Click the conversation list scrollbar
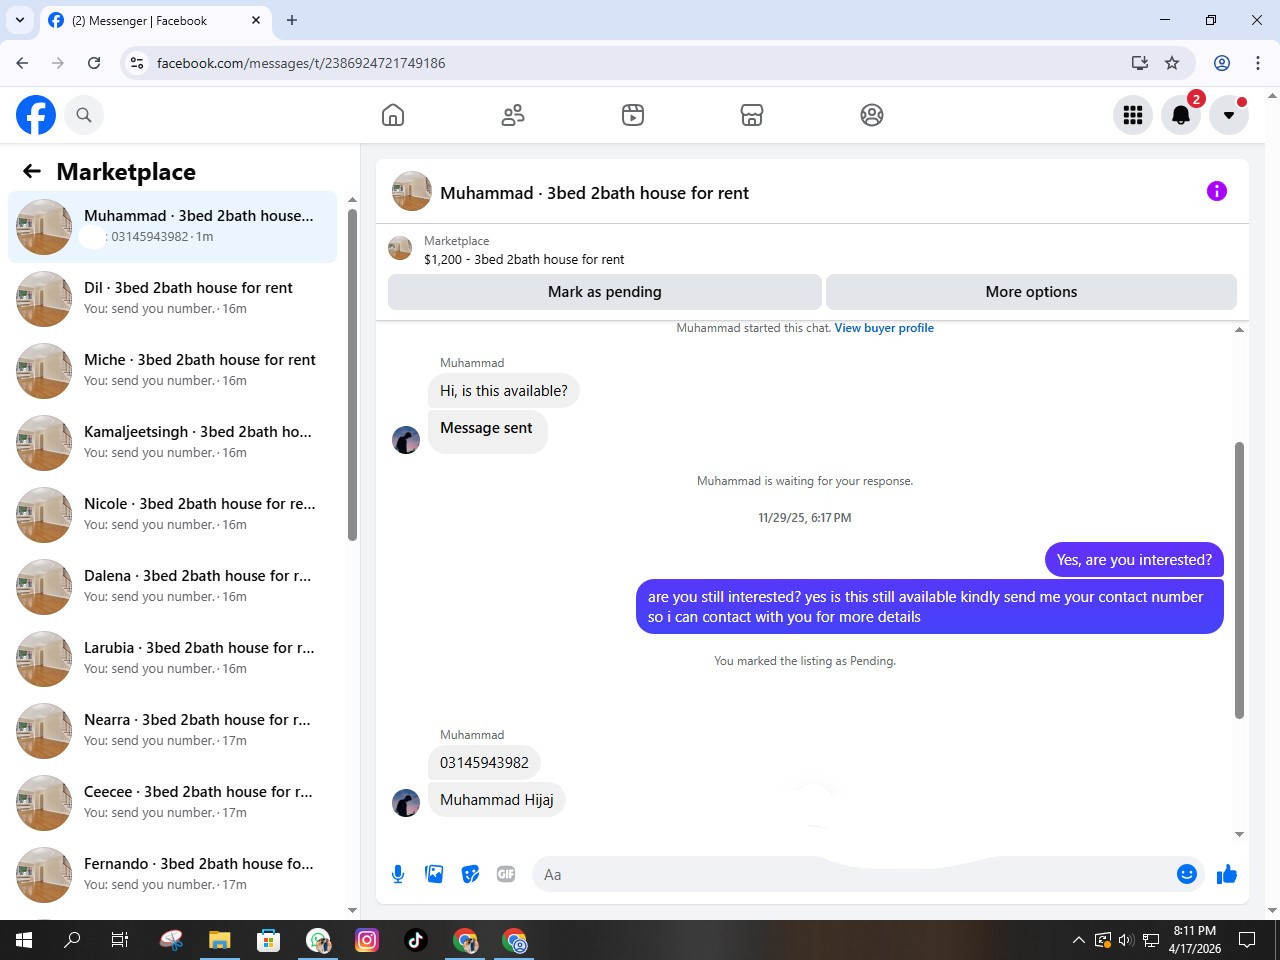The image size is (1280, 960). [352, 374]
